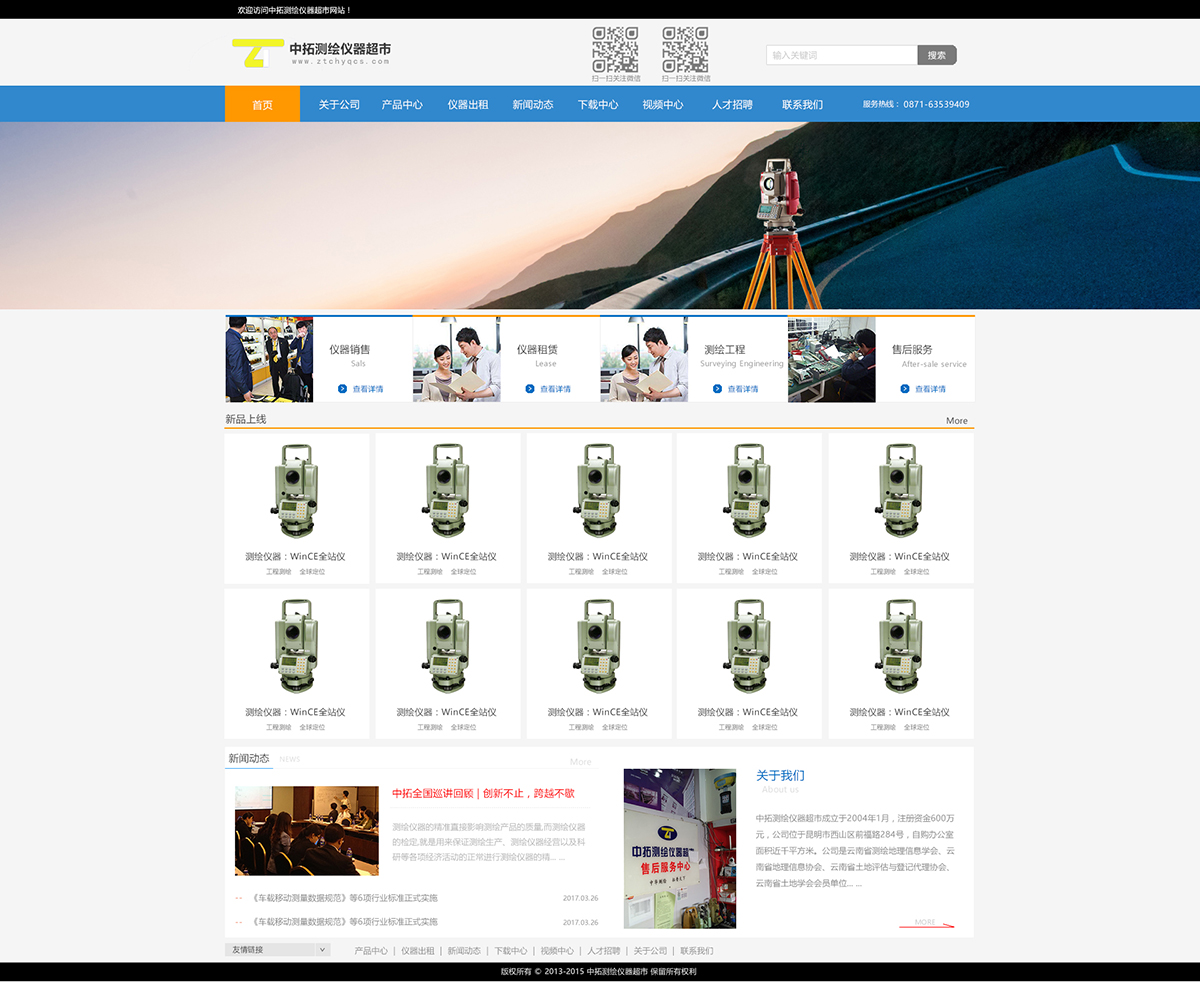Screen dimensions: 1200x1000
Task: Click More beside the 新品上线 heading
Action: click(956, 421)
